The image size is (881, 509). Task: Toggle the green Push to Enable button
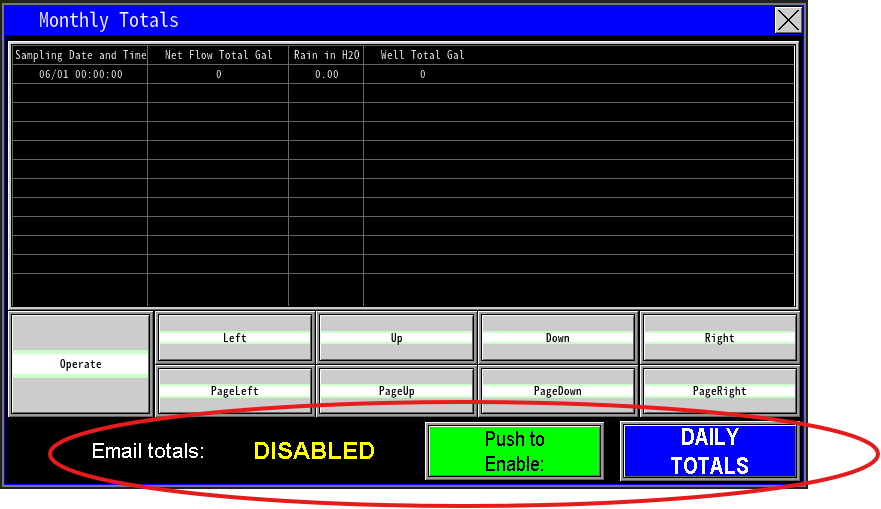click(514, 451)
